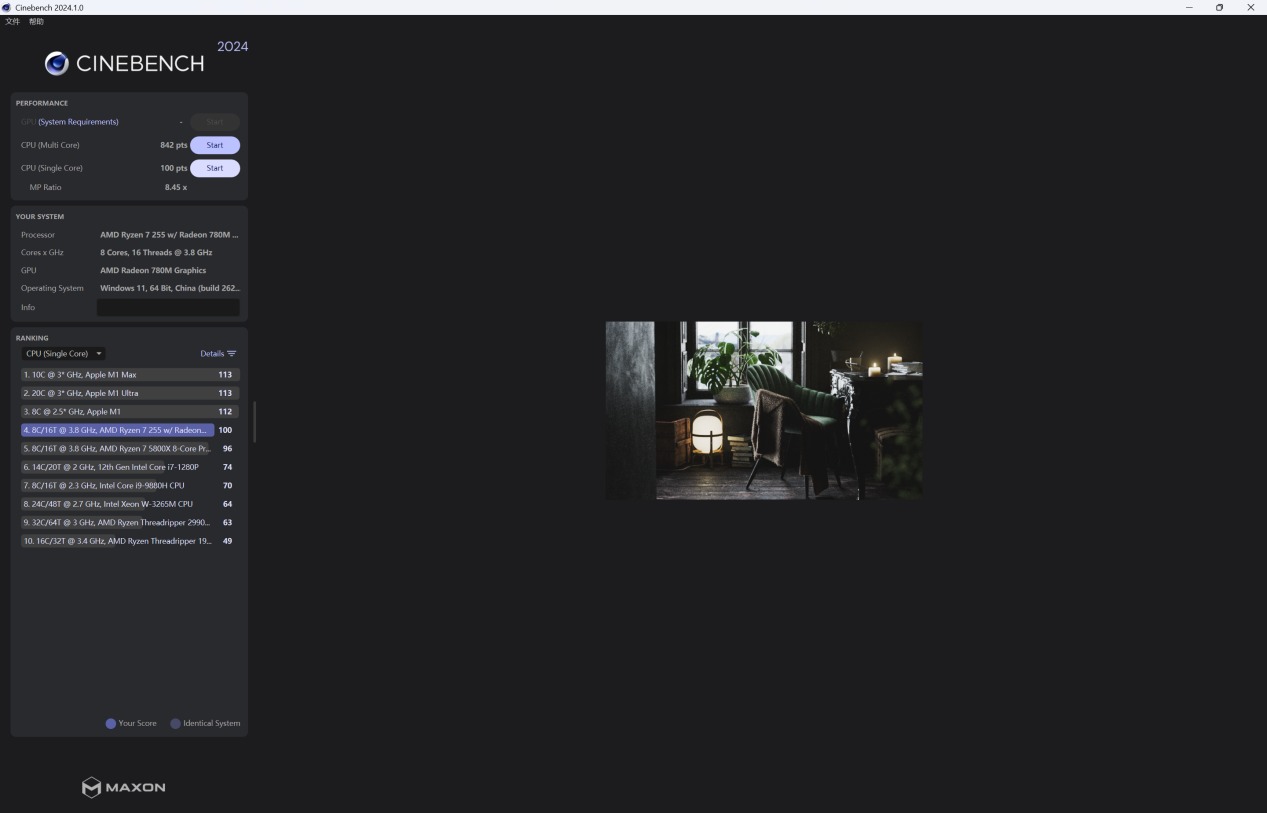Viewport: 1267px width, 813px height.
Task: Click the Maxon logo at bottom
Action: click(124, 787)
